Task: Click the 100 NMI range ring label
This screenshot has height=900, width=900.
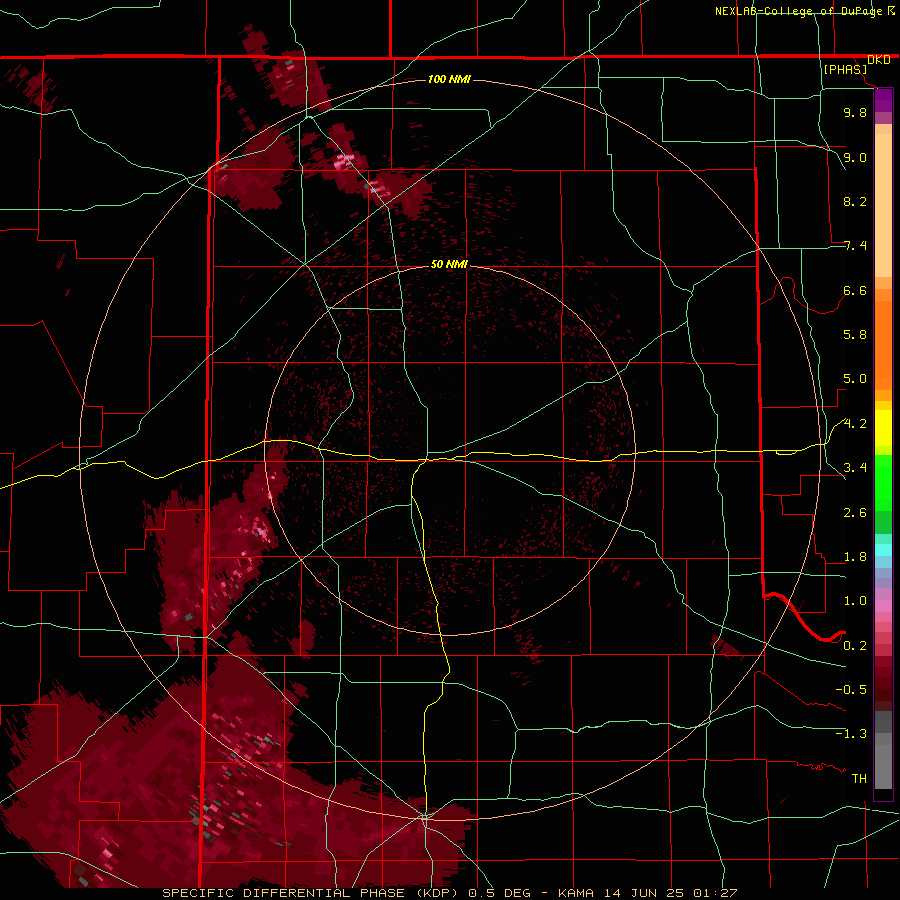Action: [449, 79]
